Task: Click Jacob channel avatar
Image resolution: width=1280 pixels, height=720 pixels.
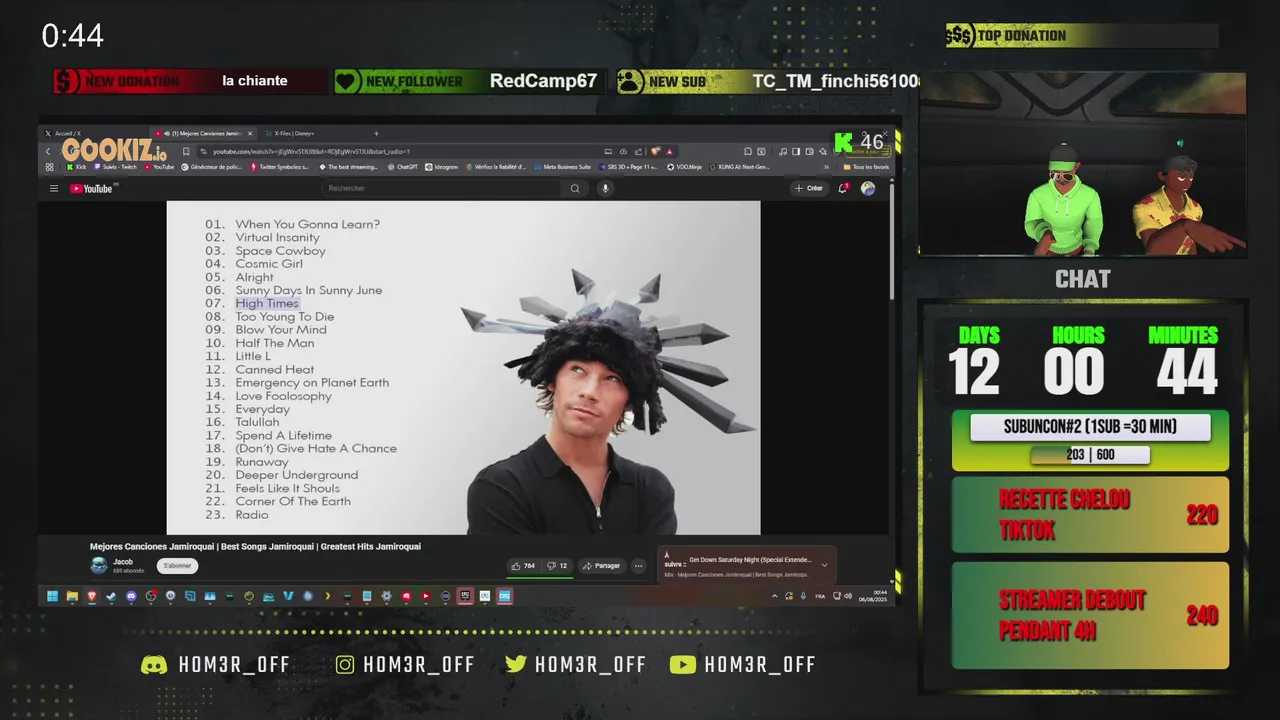Action: coord(98,565)
